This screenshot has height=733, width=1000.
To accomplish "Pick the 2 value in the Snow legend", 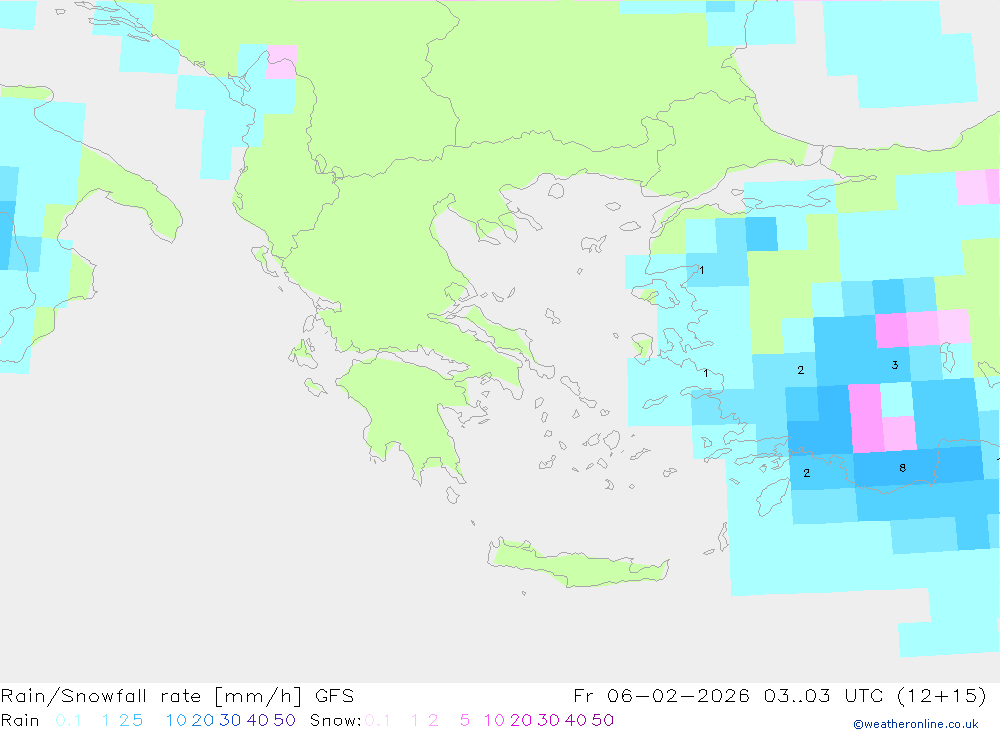I will pos(433,720).
